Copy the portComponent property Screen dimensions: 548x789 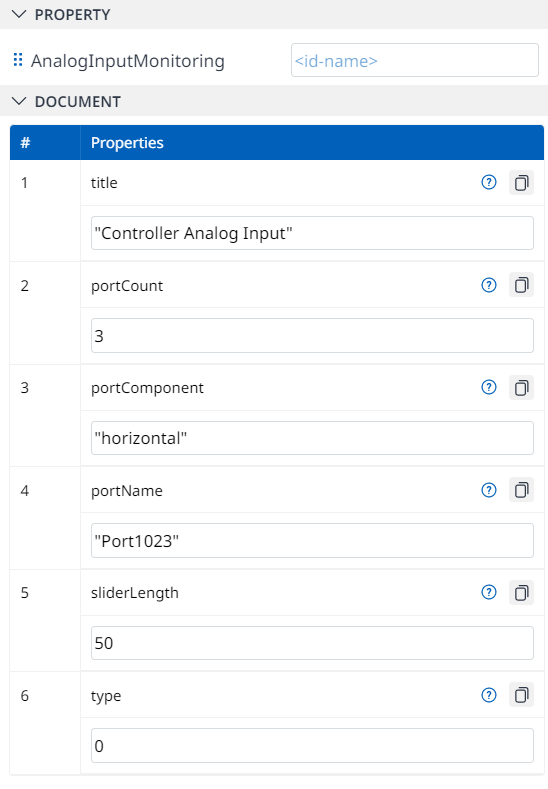pos(521,387)
